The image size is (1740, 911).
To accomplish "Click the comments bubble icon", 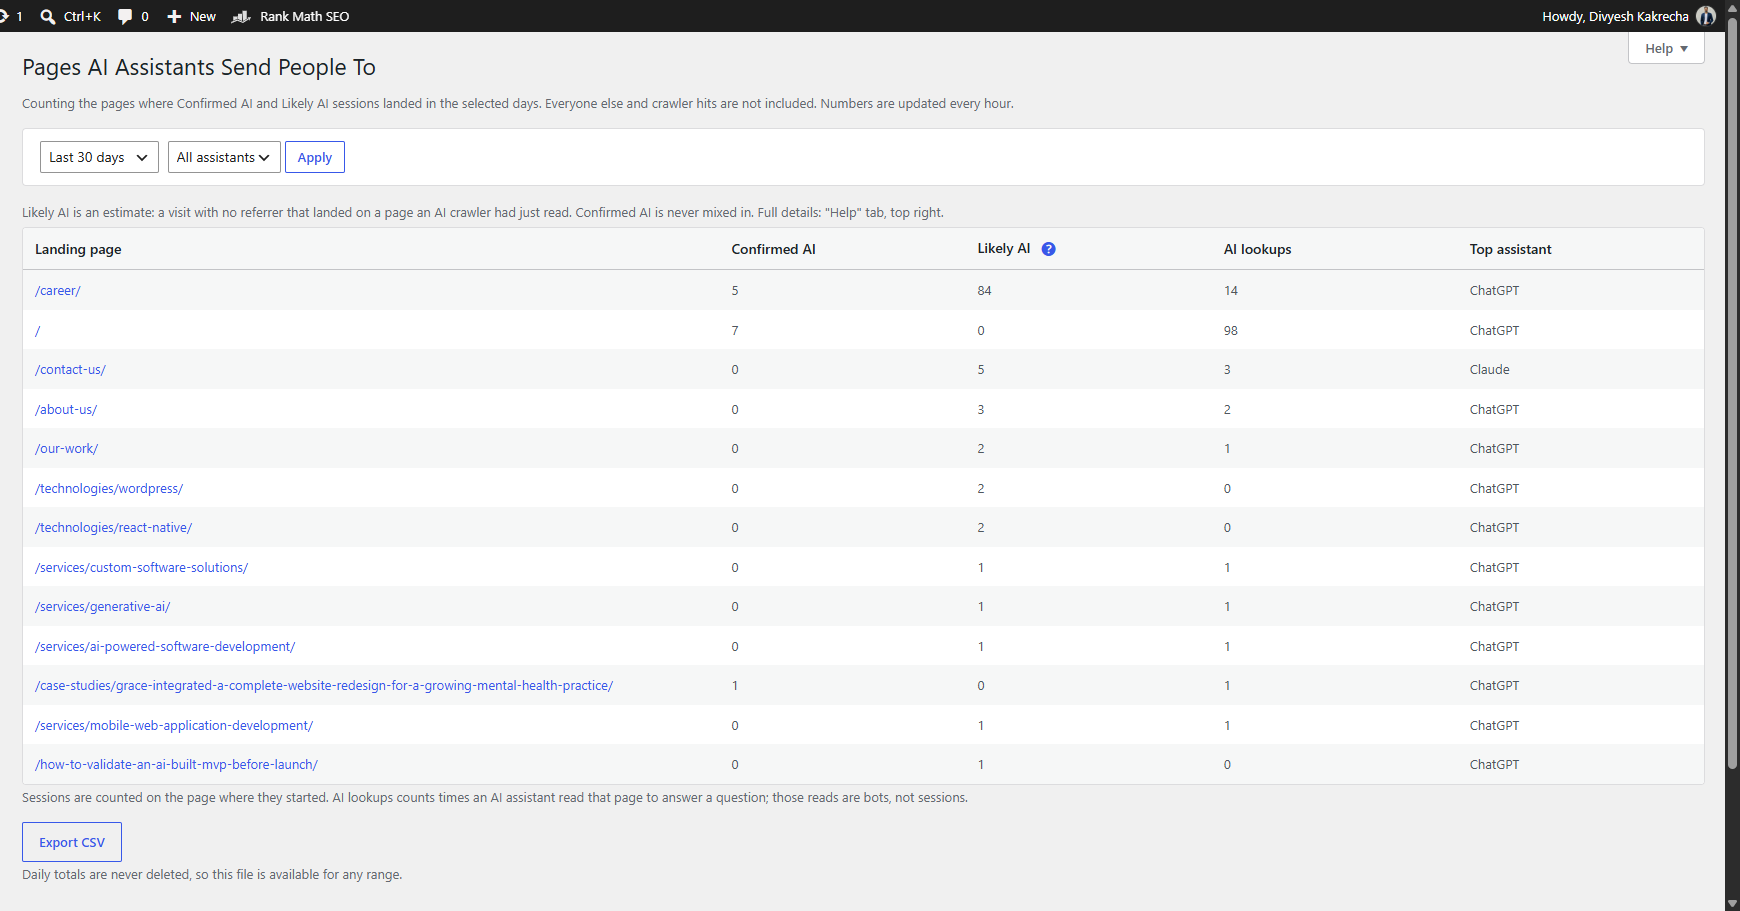I will click(x=125, y=16).
